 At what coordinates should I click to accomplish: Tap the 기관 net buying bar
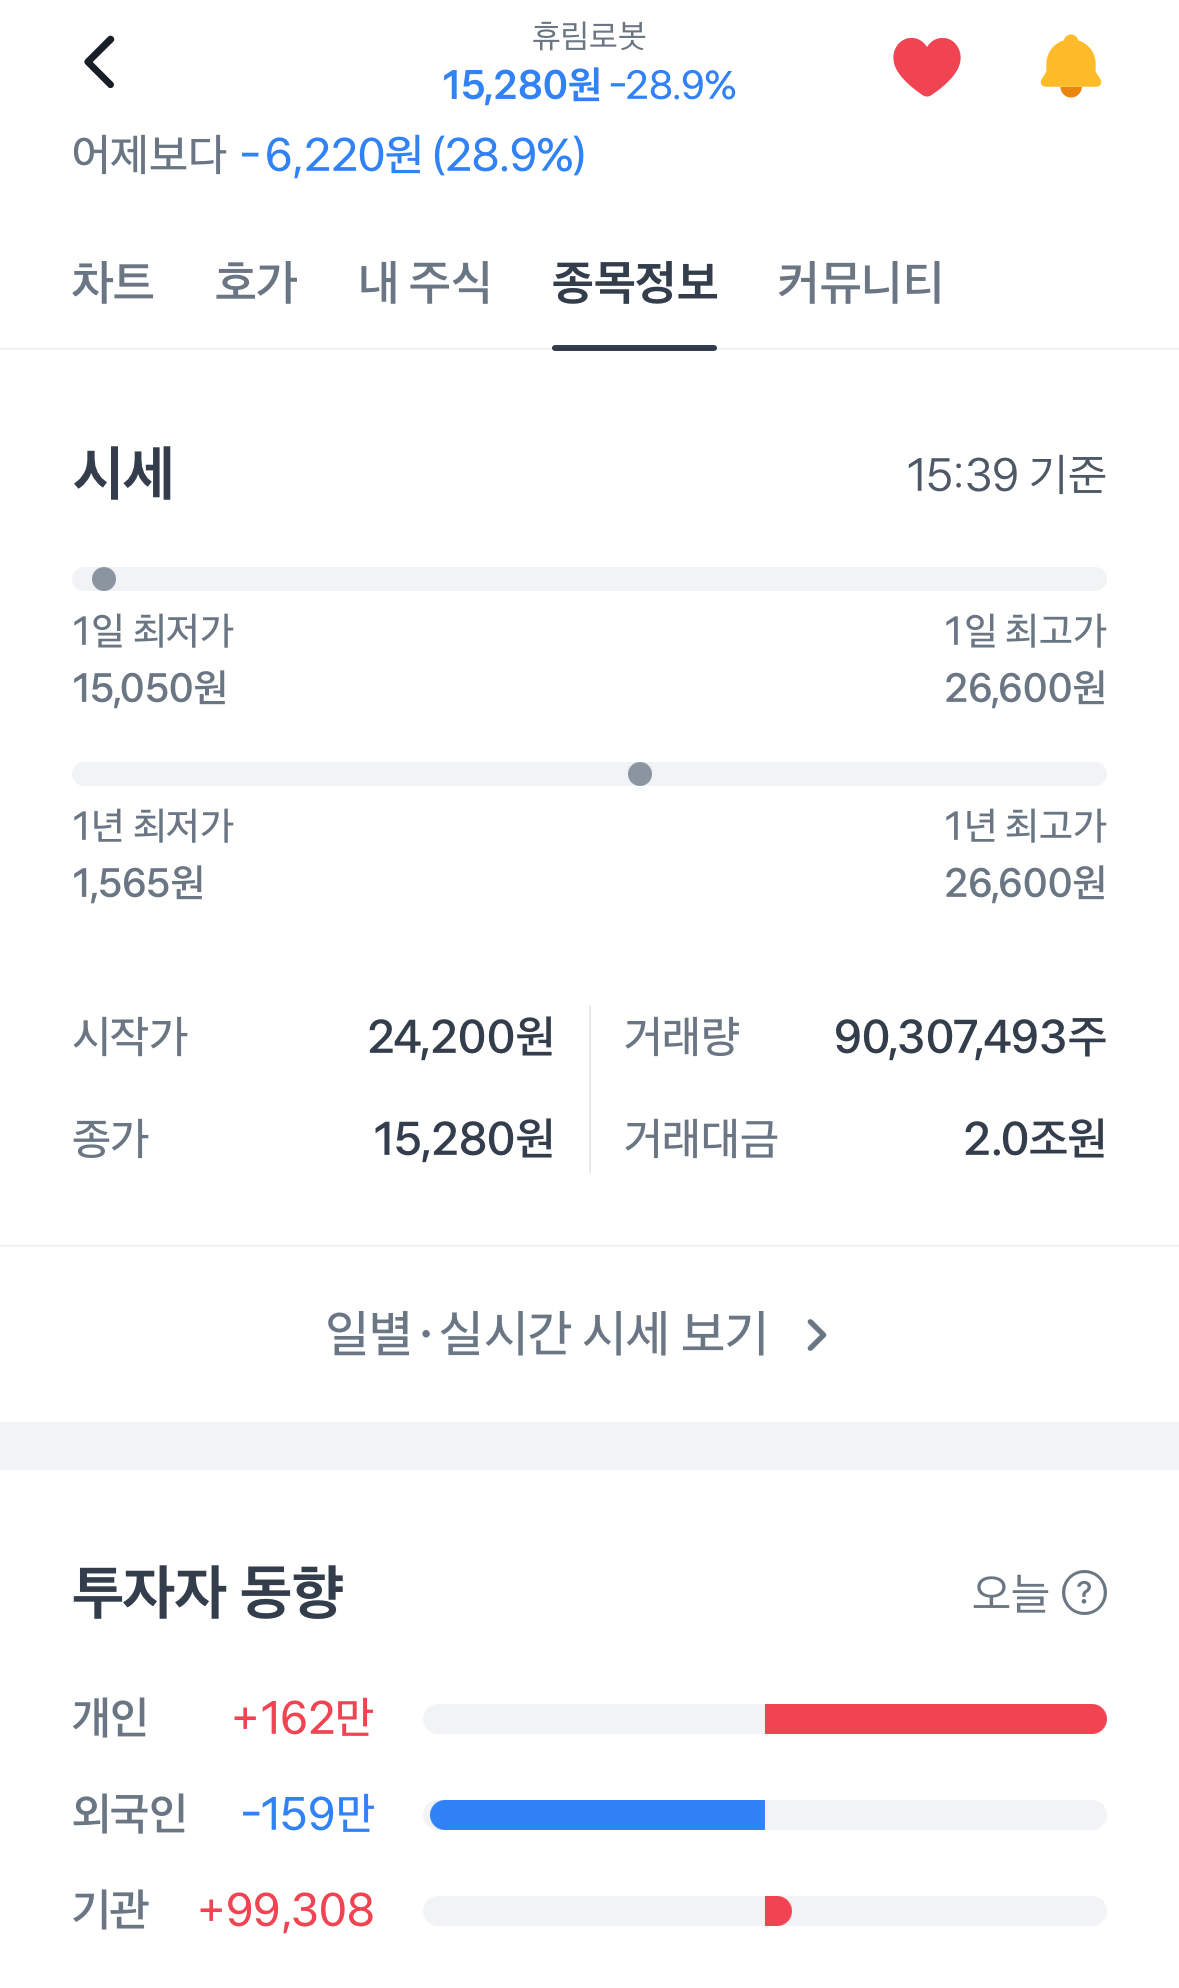point(778,1911)
